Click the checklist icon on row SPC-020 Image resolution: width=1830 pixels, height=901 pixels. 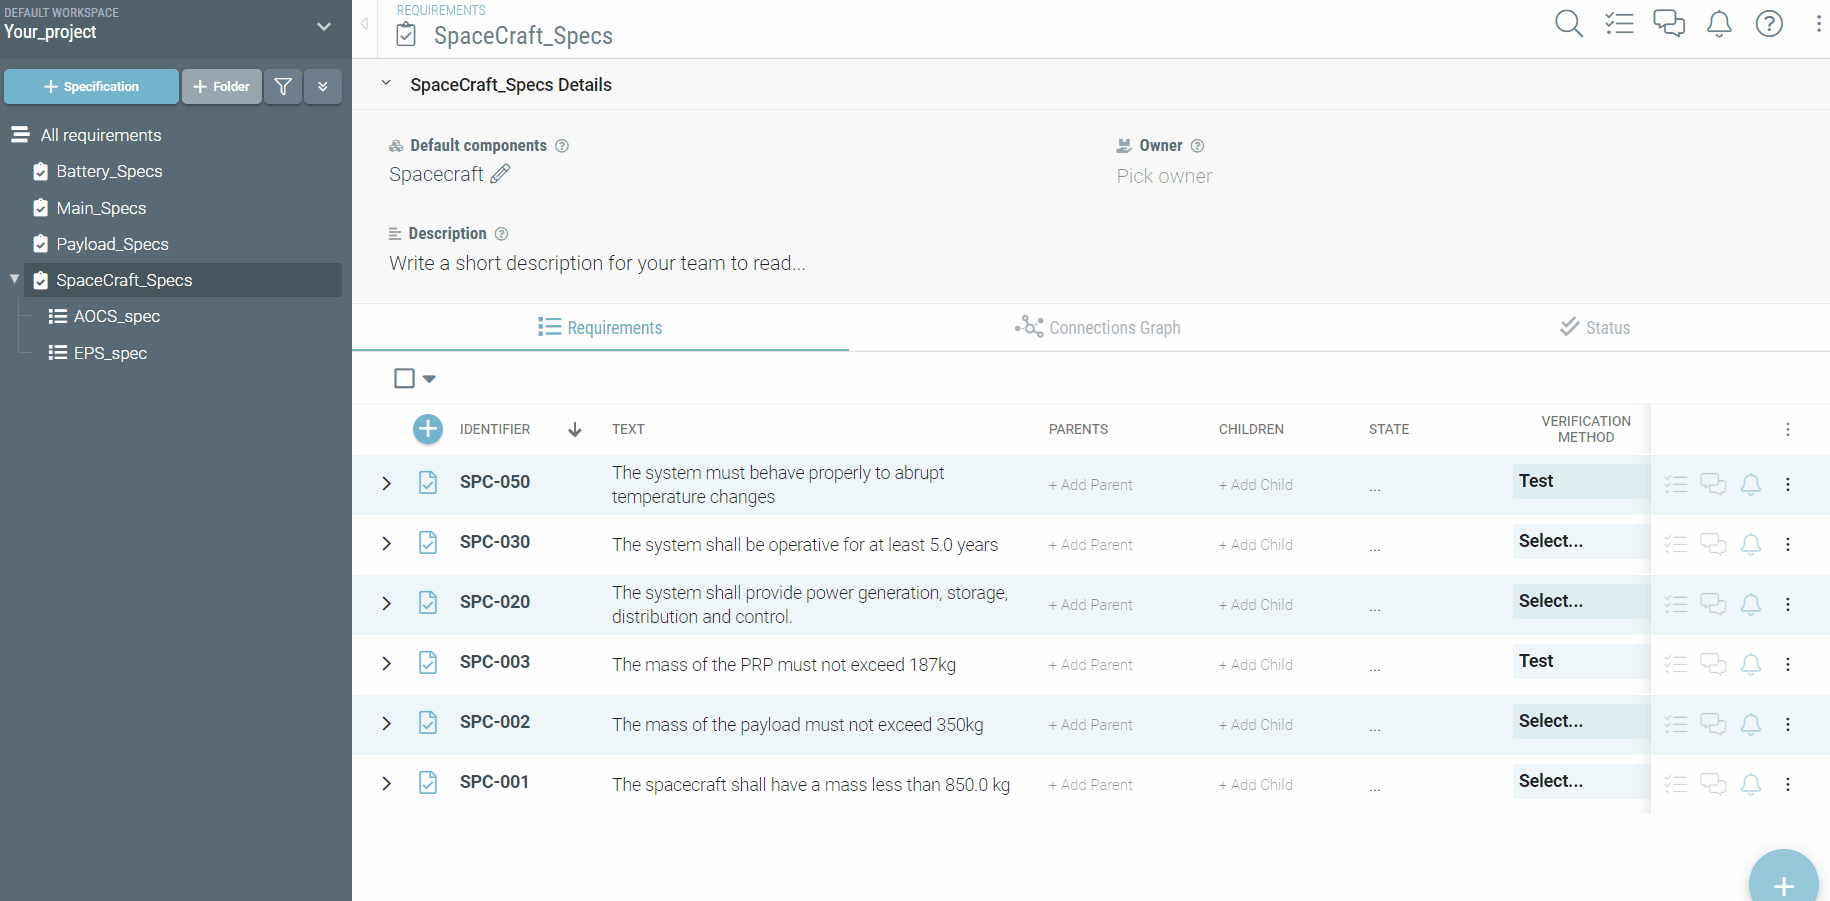[x=1676, y=604]
